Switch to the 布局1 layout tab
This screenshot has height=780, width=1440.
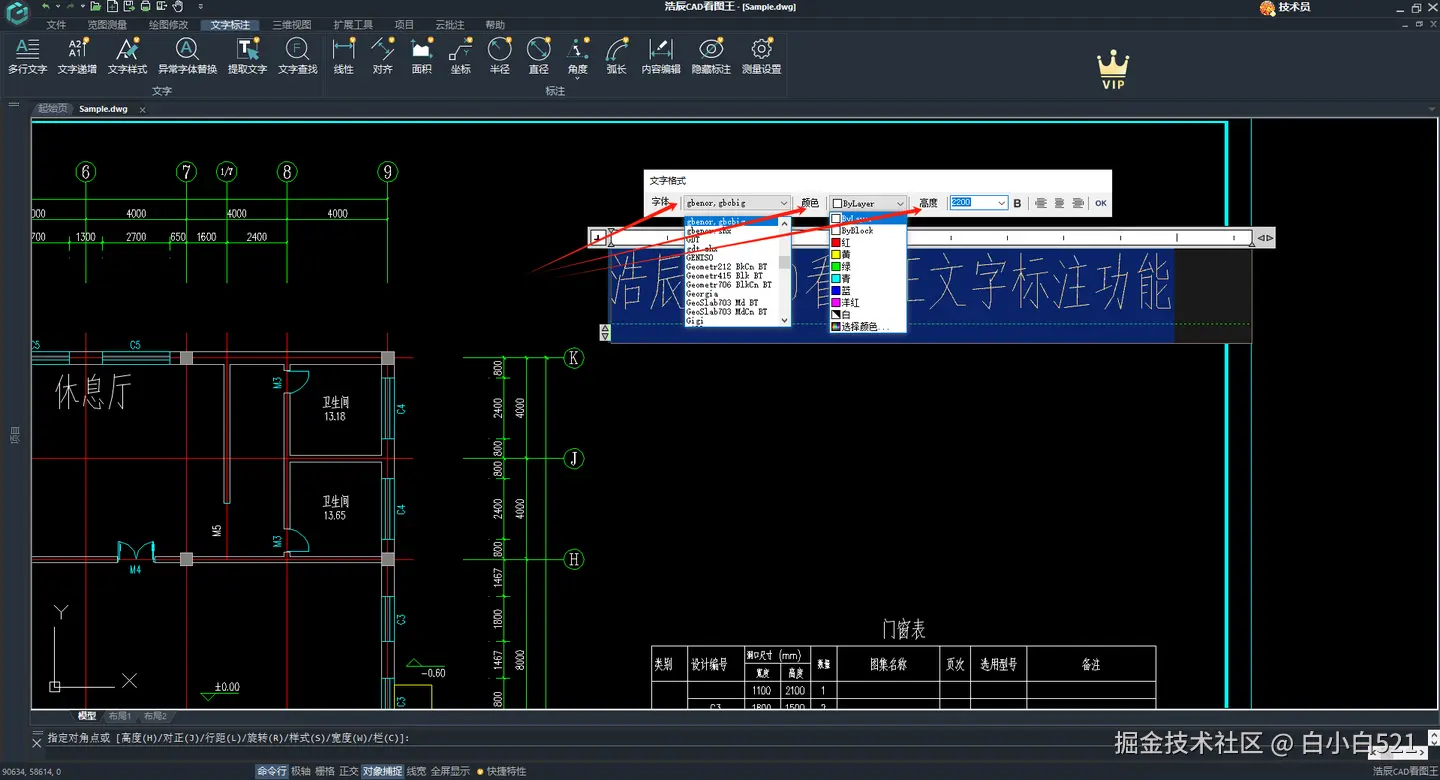(x=120, y=716)
